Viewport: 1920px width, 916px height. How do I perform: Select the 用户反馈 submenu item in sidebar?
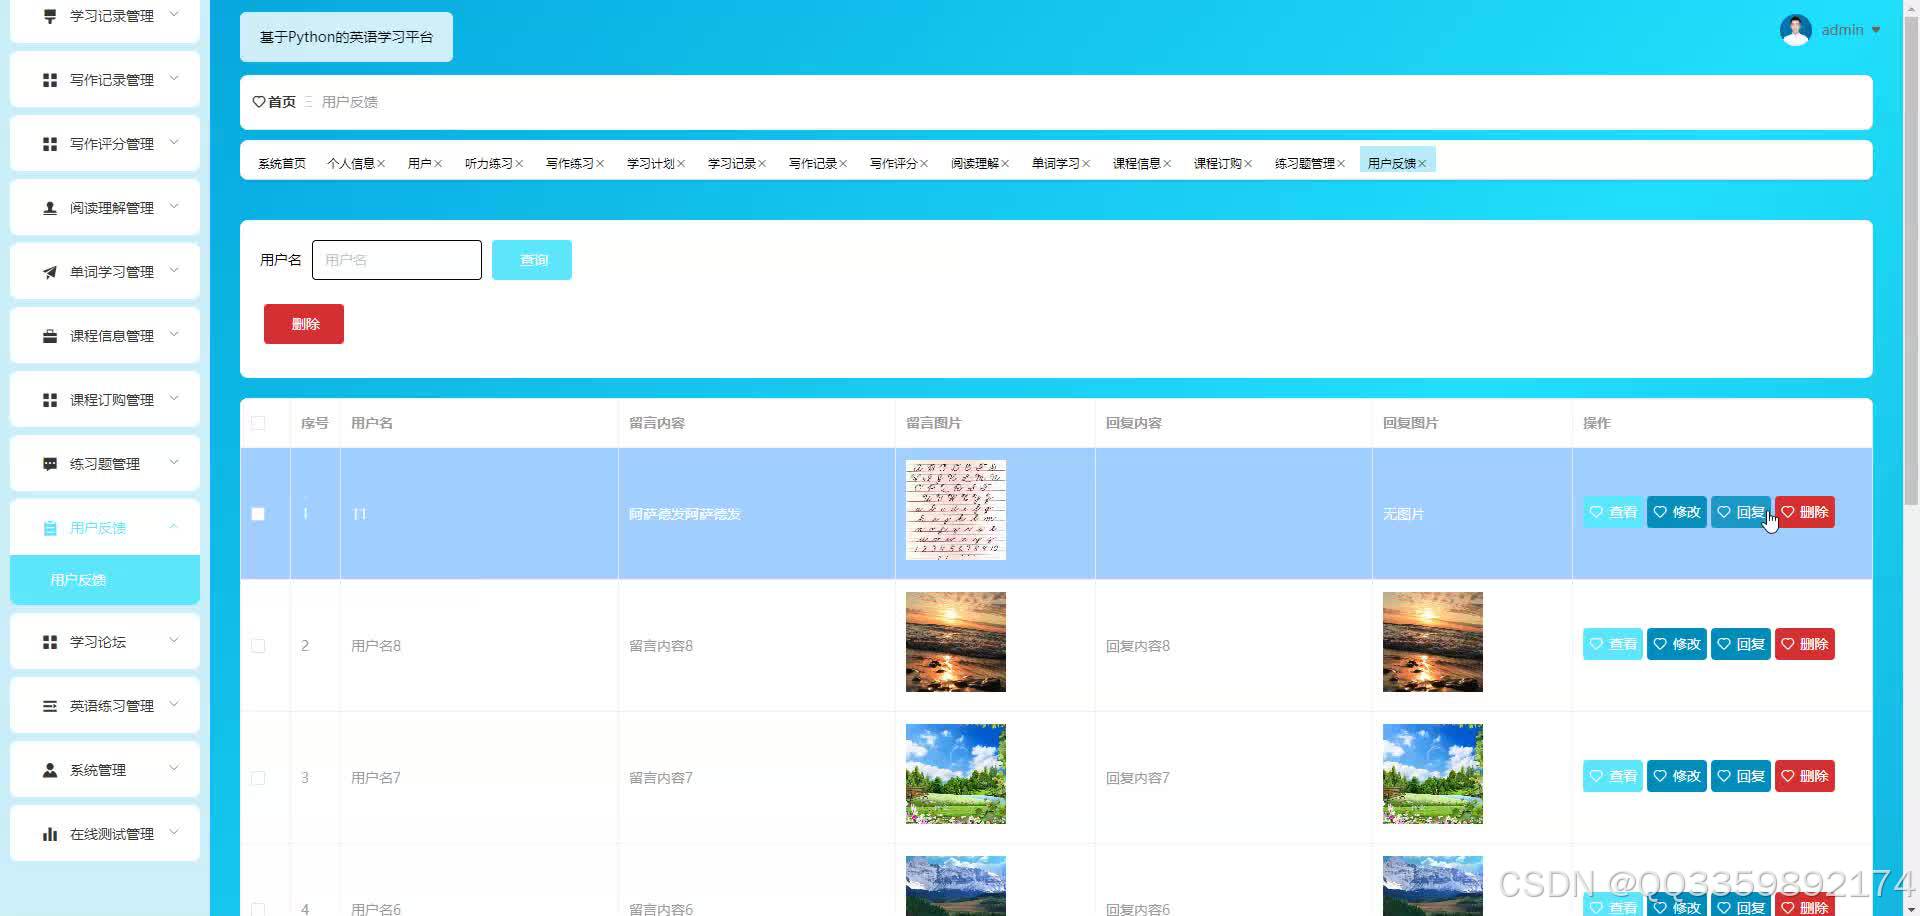point(105,580)
